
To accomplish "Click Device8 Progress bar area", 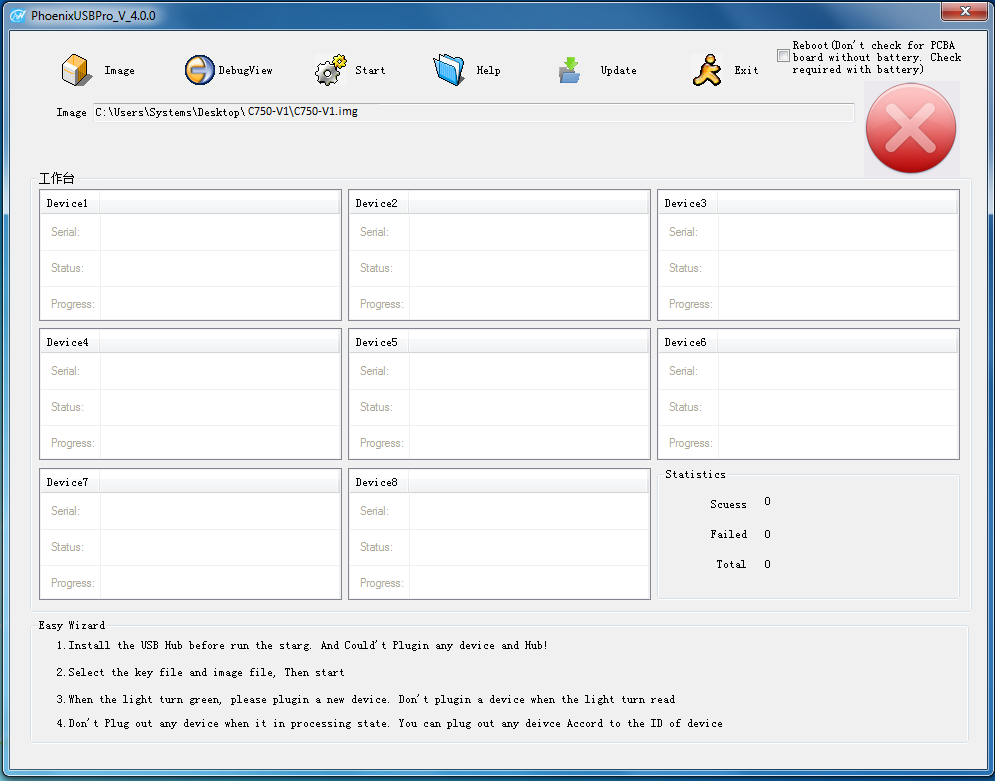I will click(529, 583).
